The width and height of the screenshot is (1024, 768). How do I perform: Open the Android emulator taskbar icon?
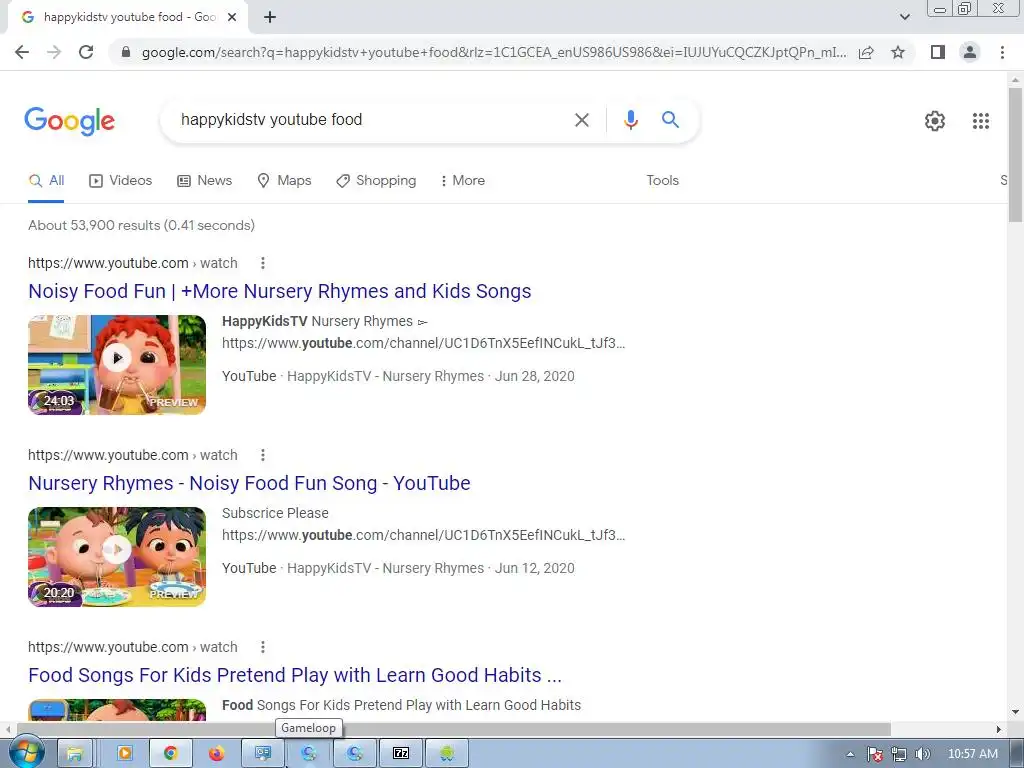tap(447, 754)
